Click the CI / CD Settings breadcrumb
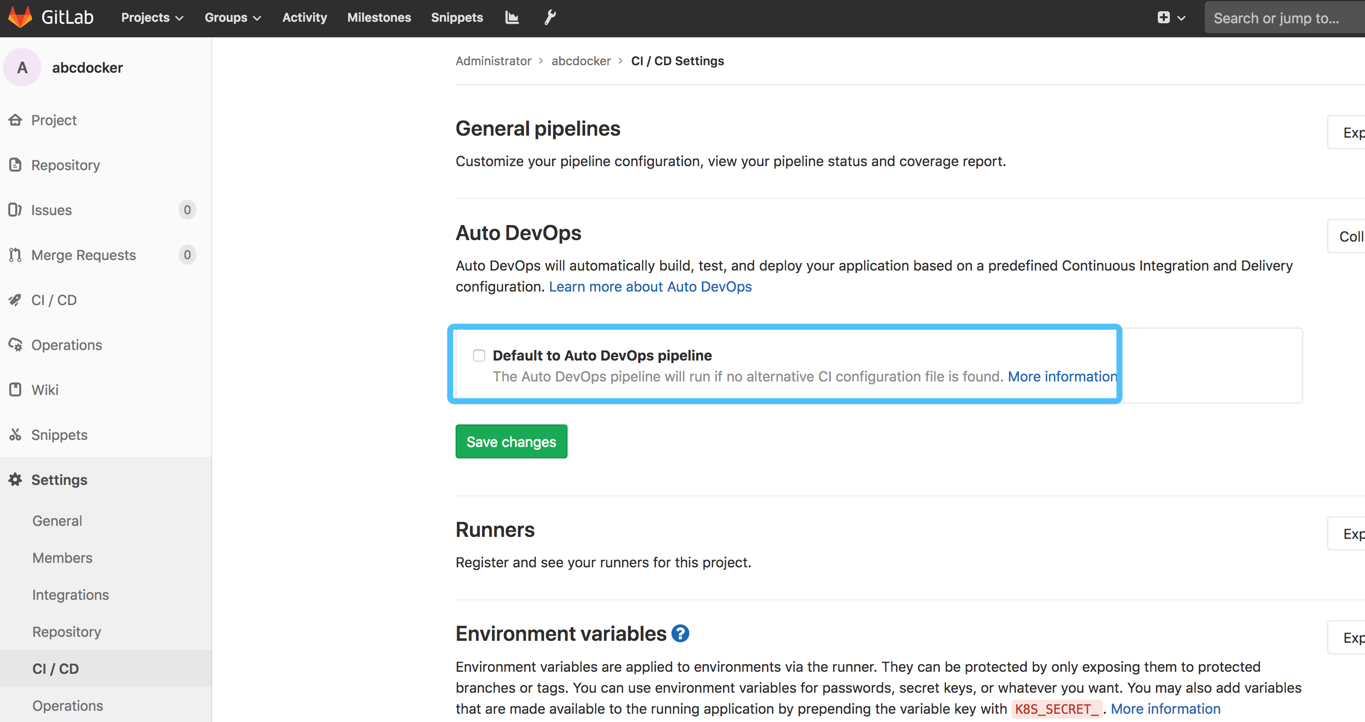This screenshot has height=722, width=1365. [677, 61]
